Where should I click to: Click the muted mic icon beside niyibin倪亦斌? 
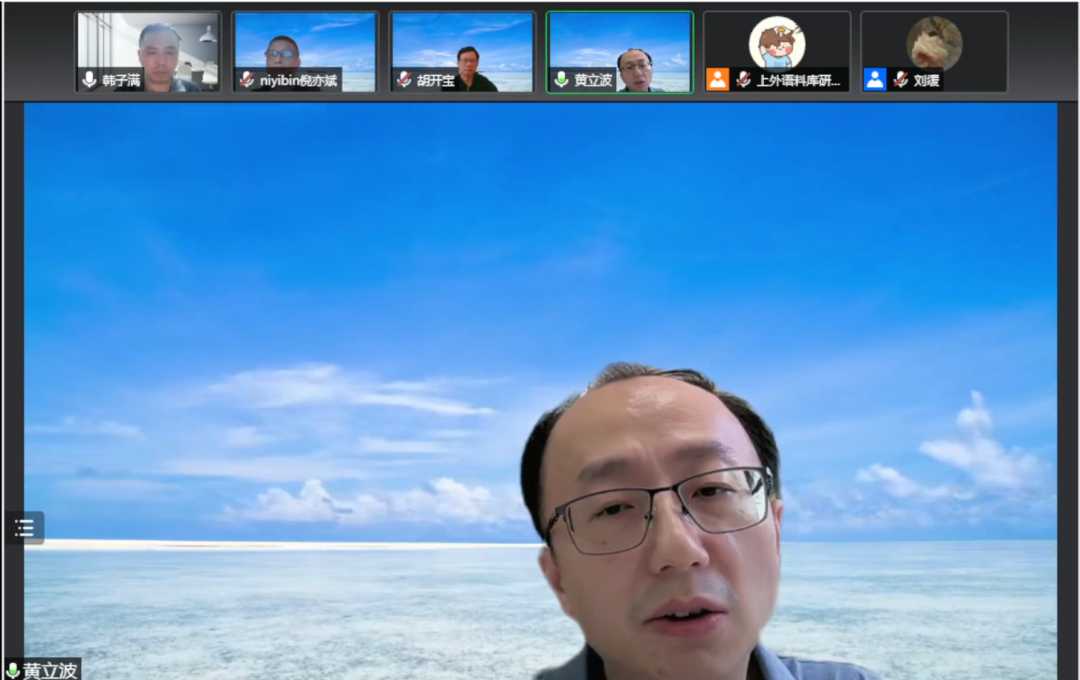tap(246, 80)
